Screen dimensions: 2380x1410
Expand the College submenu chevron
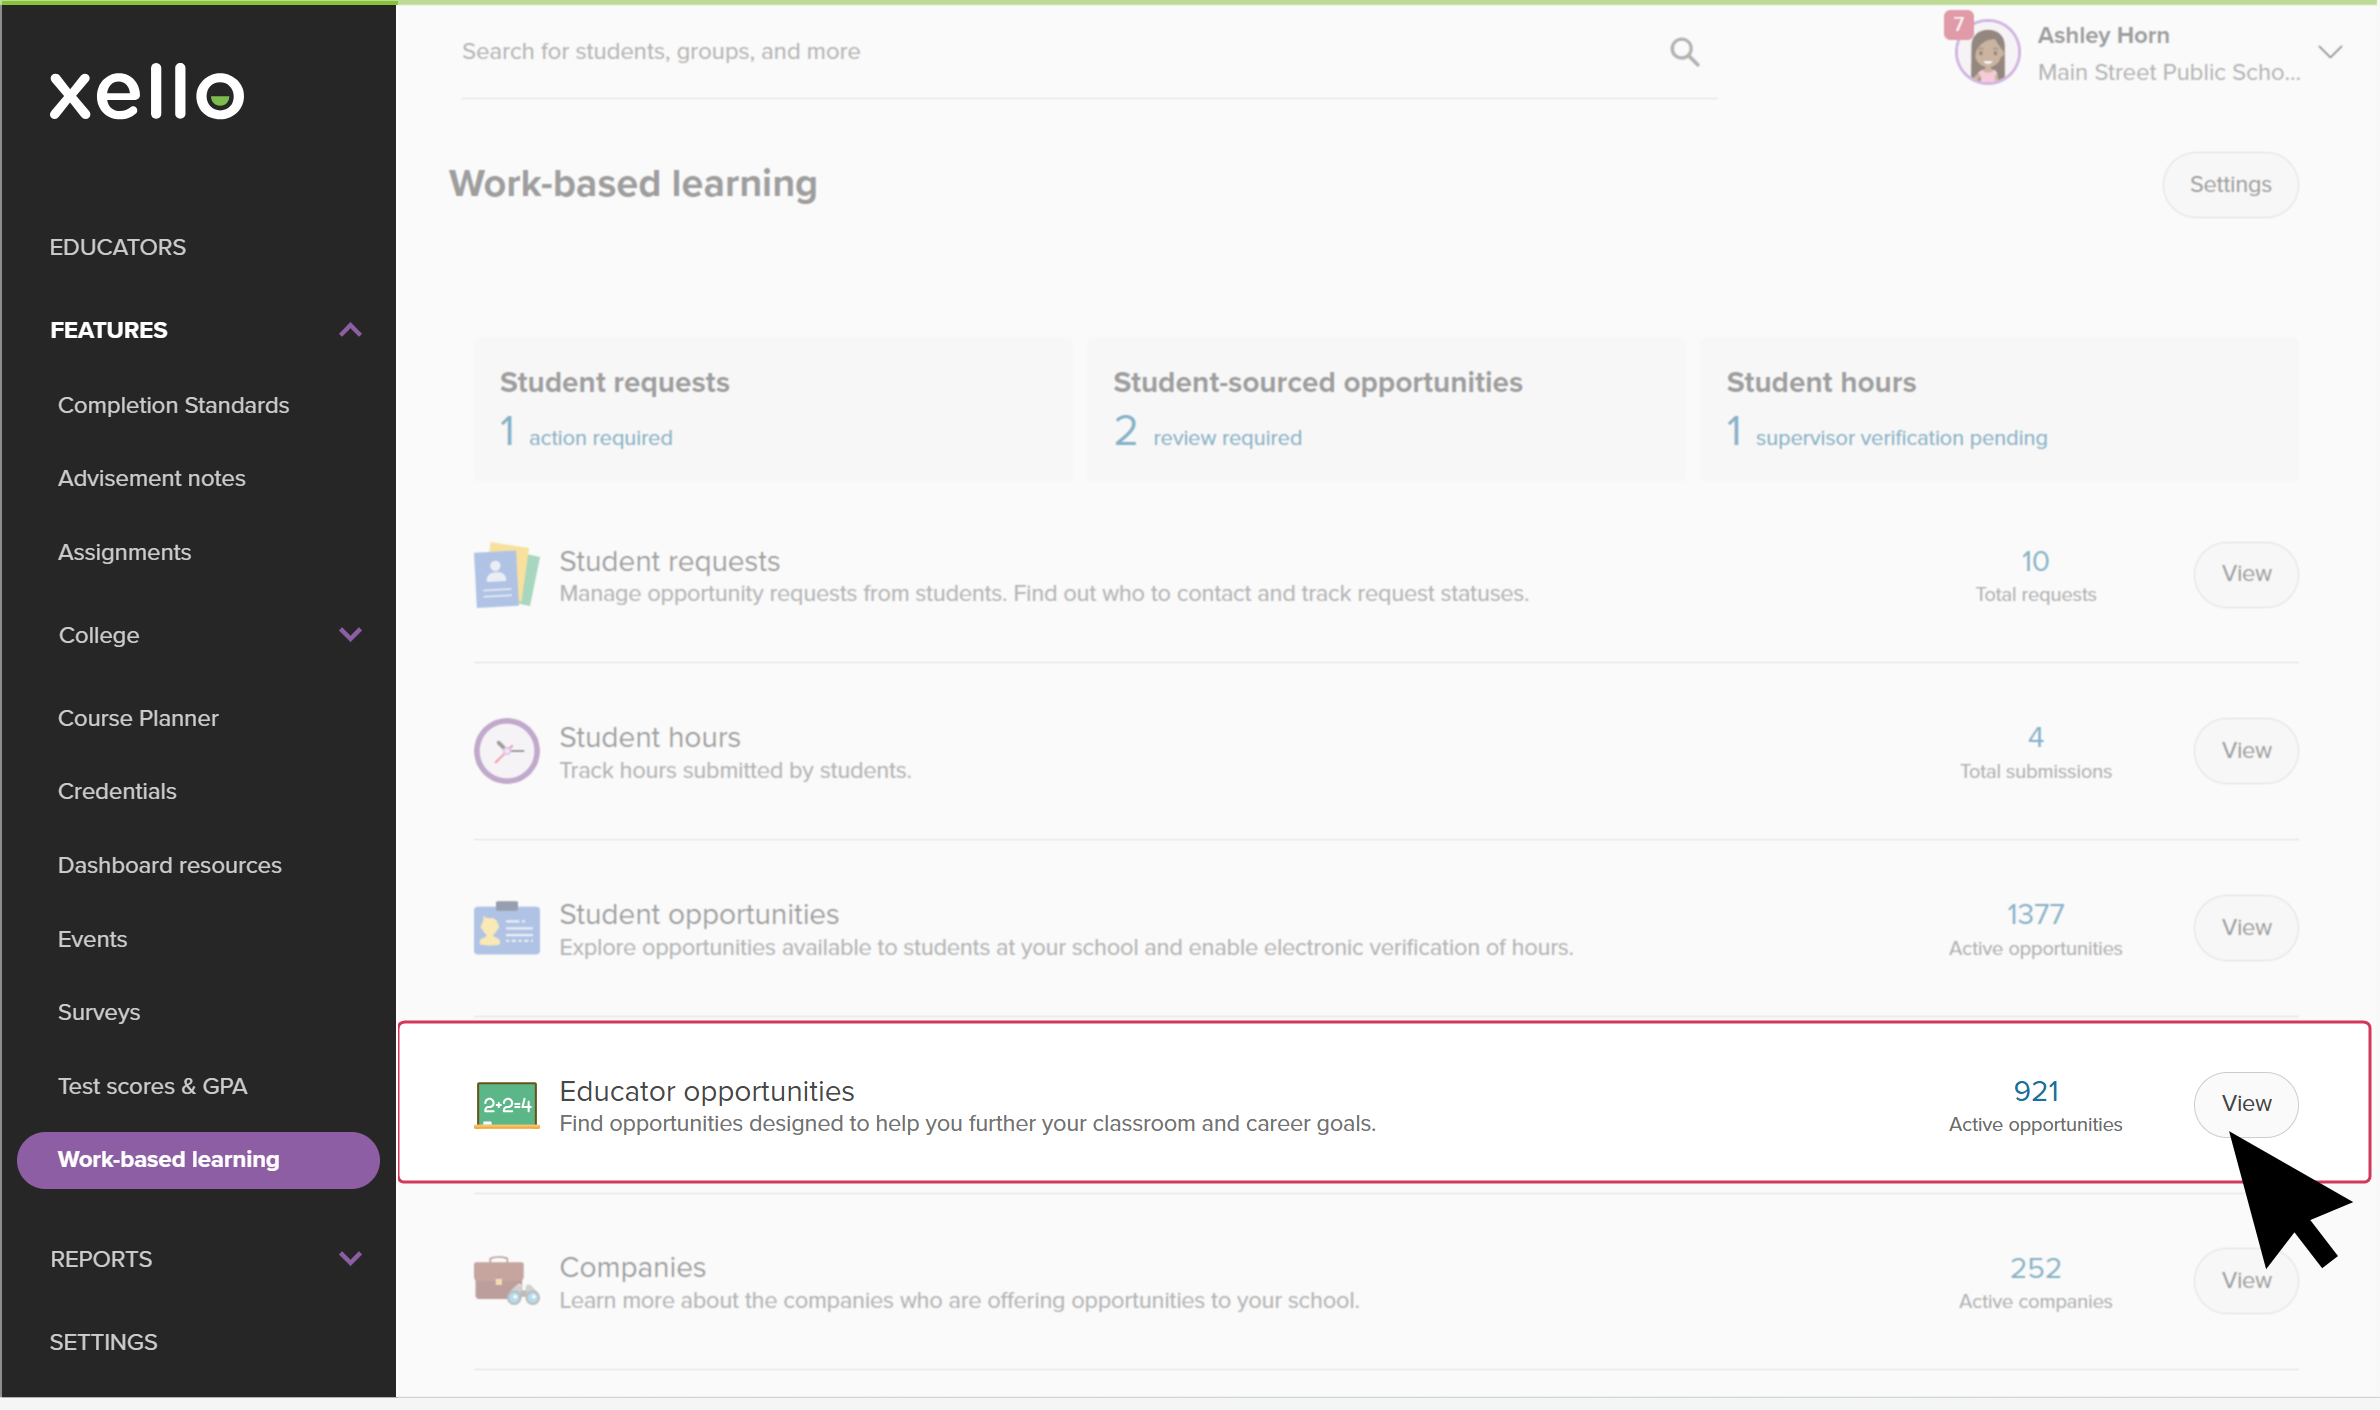[x=350, y=635]
